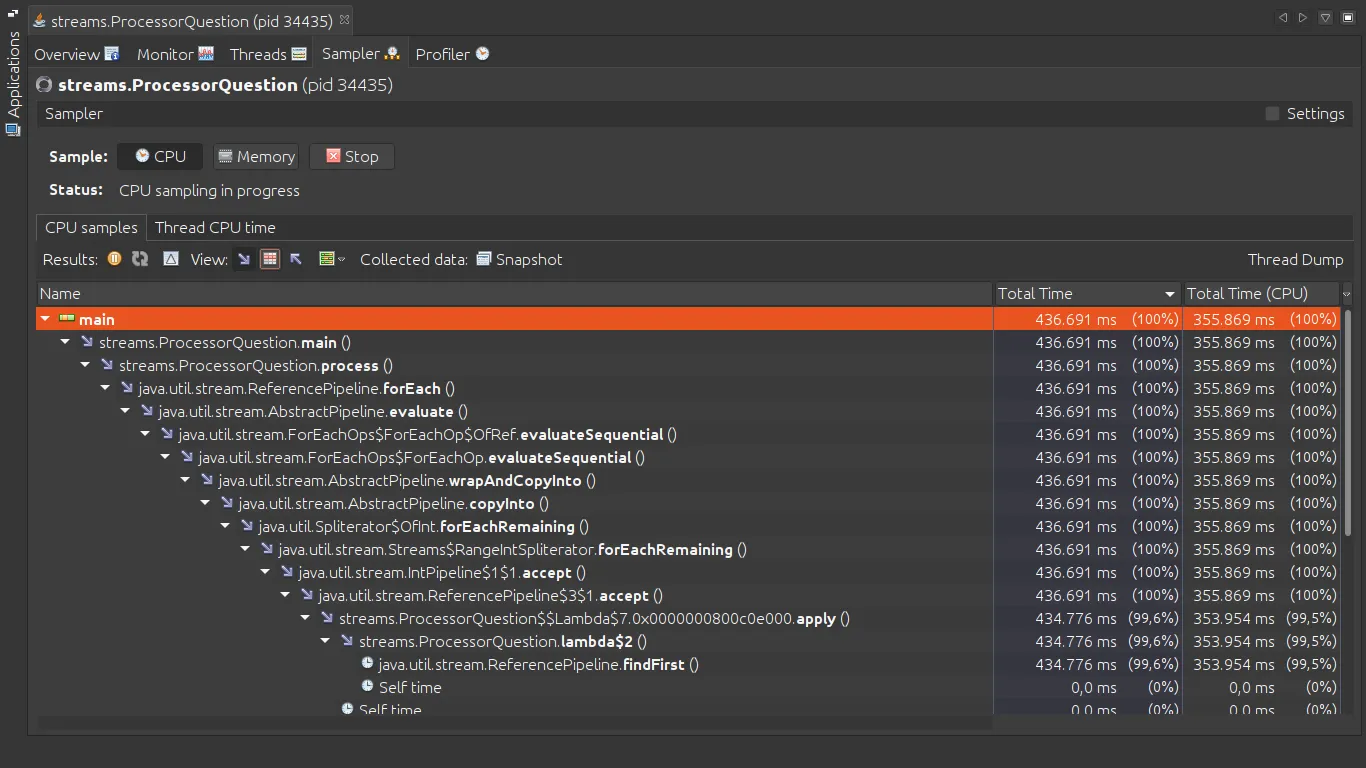Select the CPU samples subtab
Image resolution: width=1366 pixels, height=768 pixels.
(91, 227)
